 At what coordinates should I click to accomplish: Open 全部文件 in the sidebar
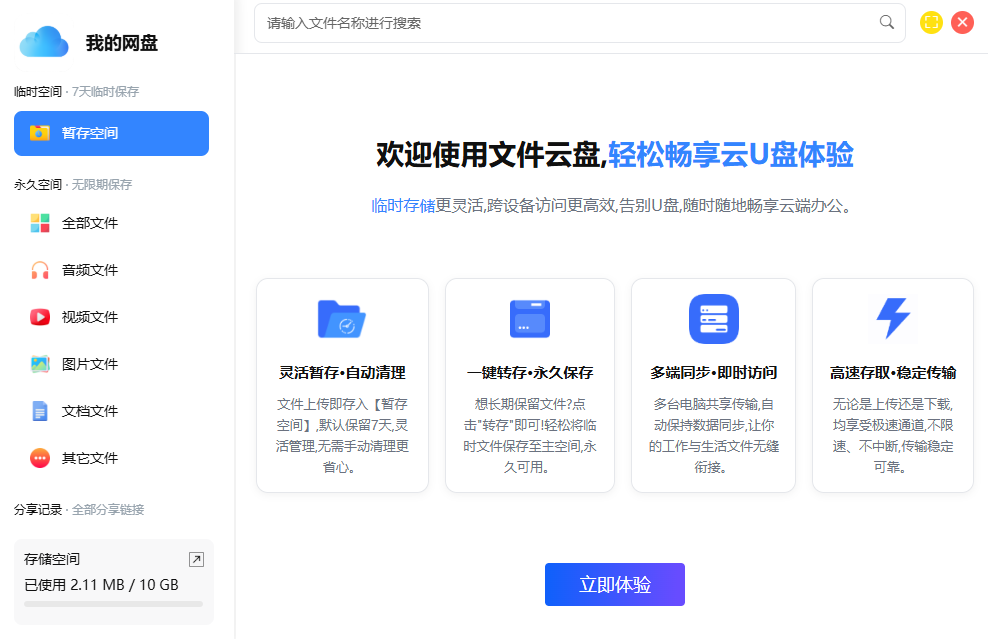point(90,223)
